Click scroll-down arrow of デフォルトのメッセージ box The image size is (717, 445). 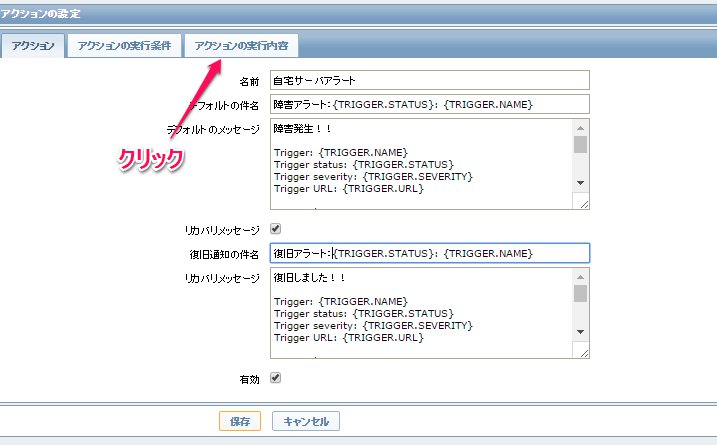coord(580,184)
